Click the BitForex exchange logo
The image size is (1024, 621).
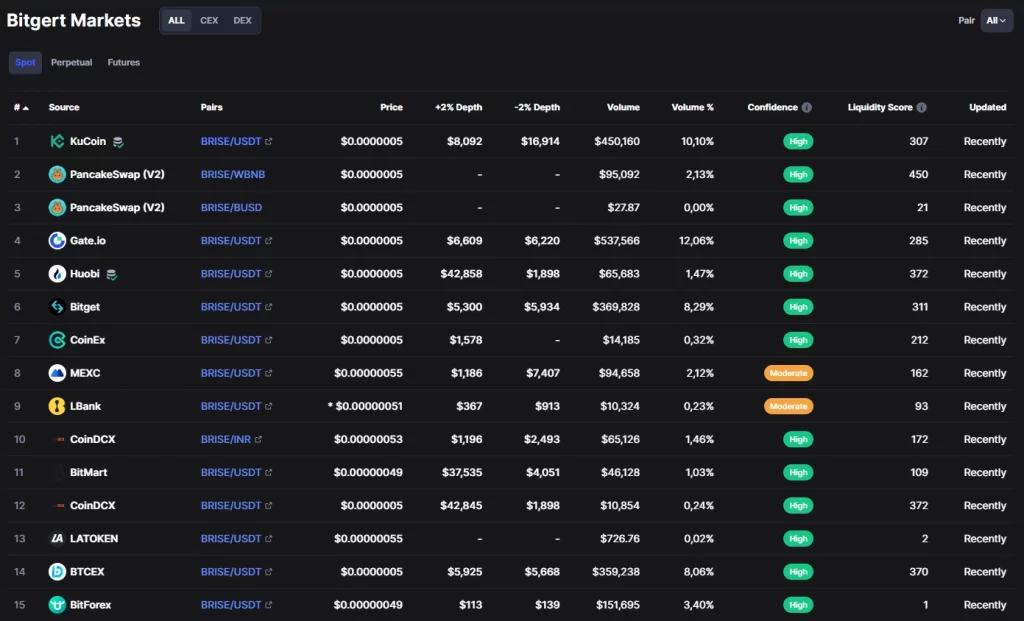[57, 605]
